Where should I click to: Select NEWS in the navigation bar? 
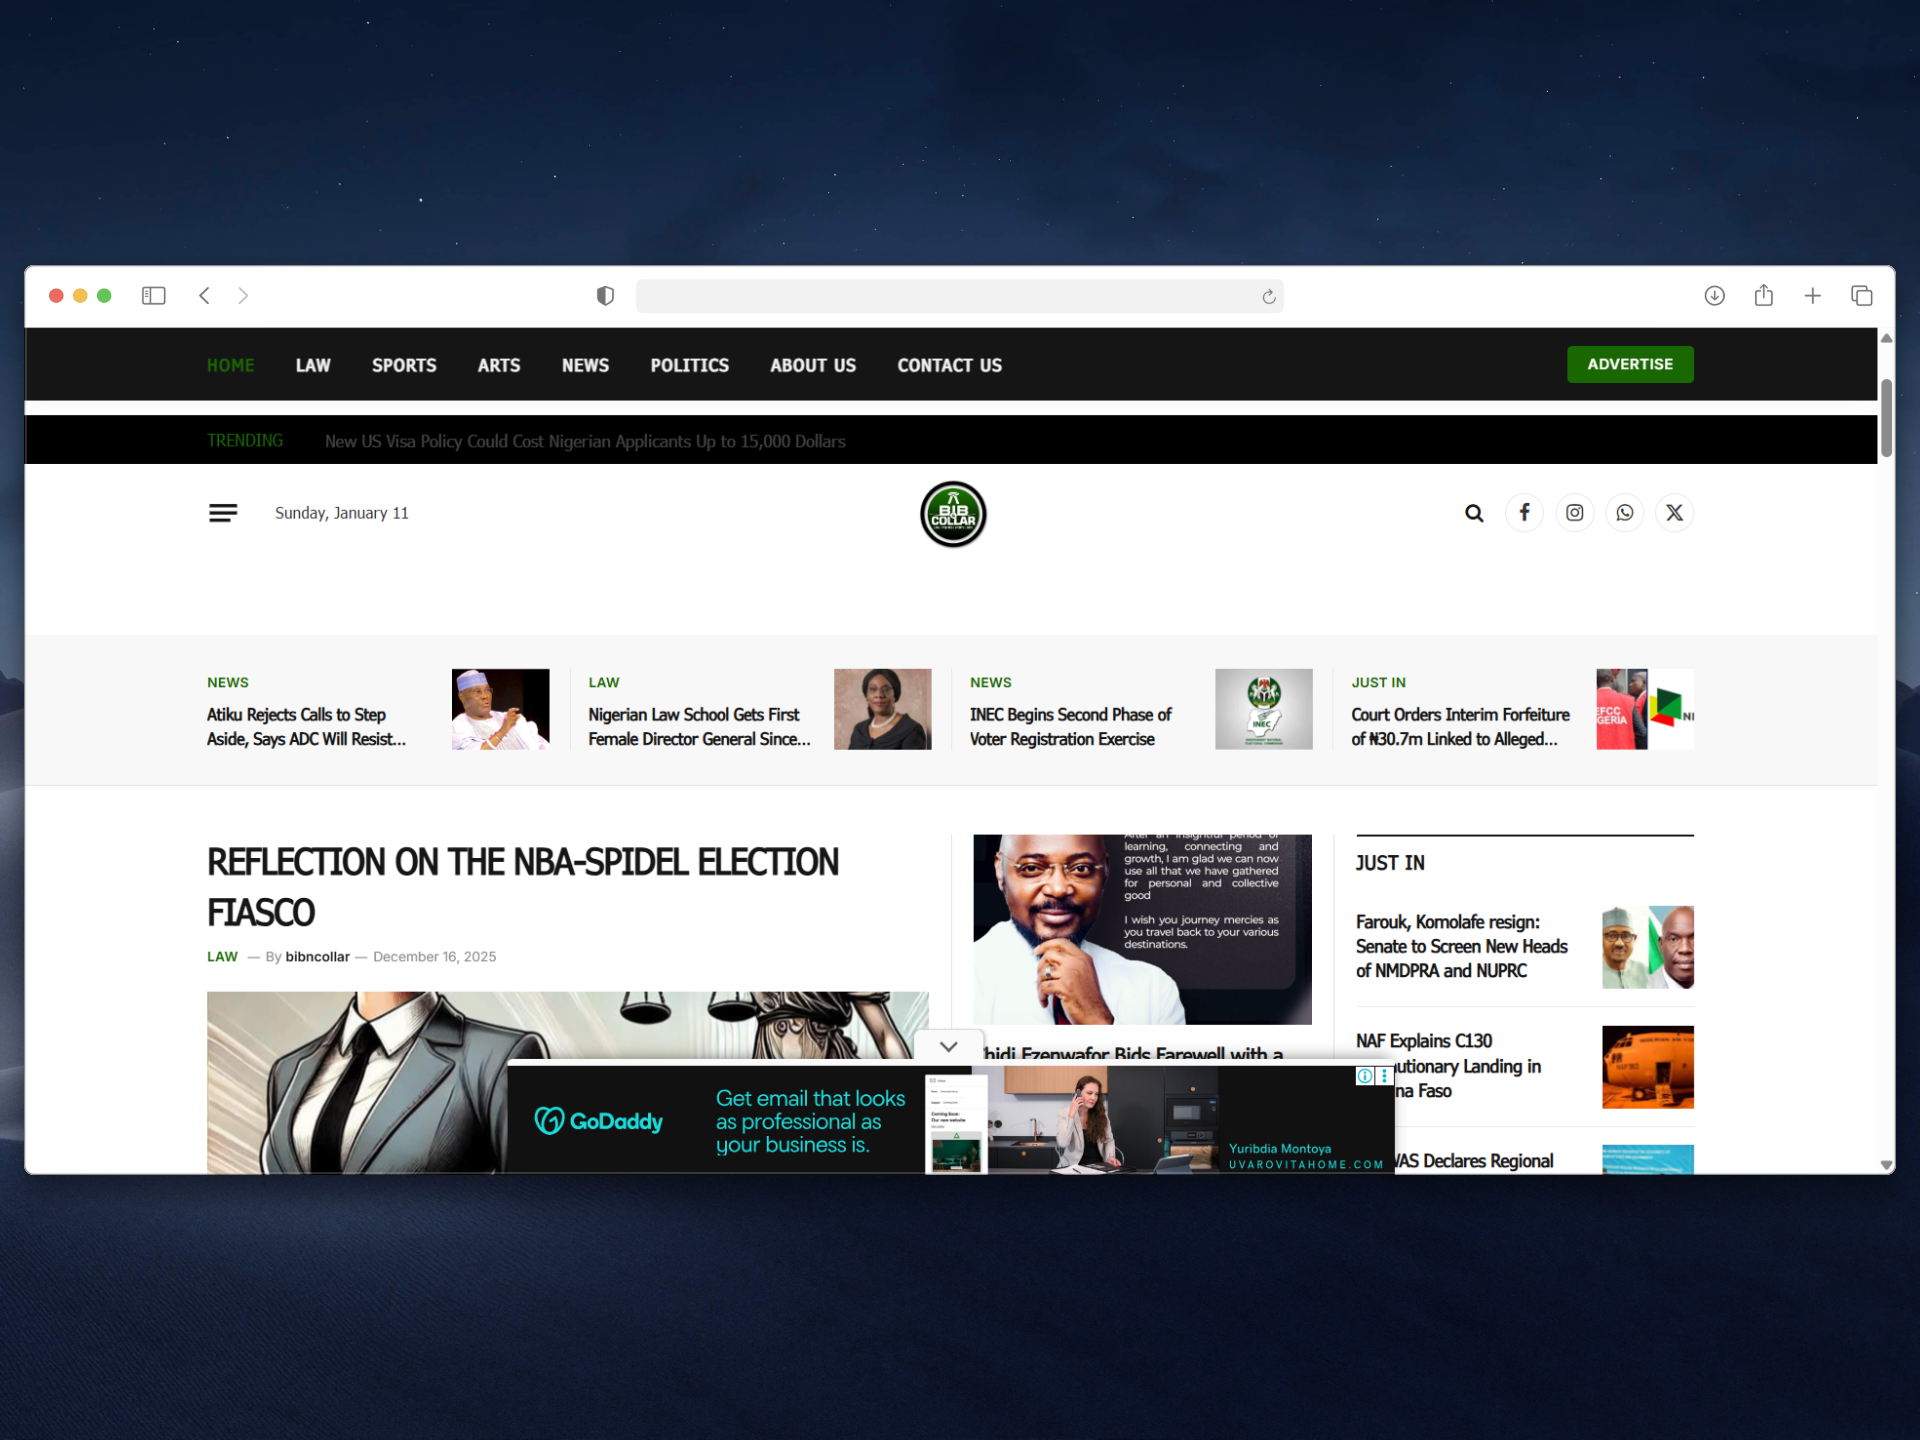coord(585,365)
